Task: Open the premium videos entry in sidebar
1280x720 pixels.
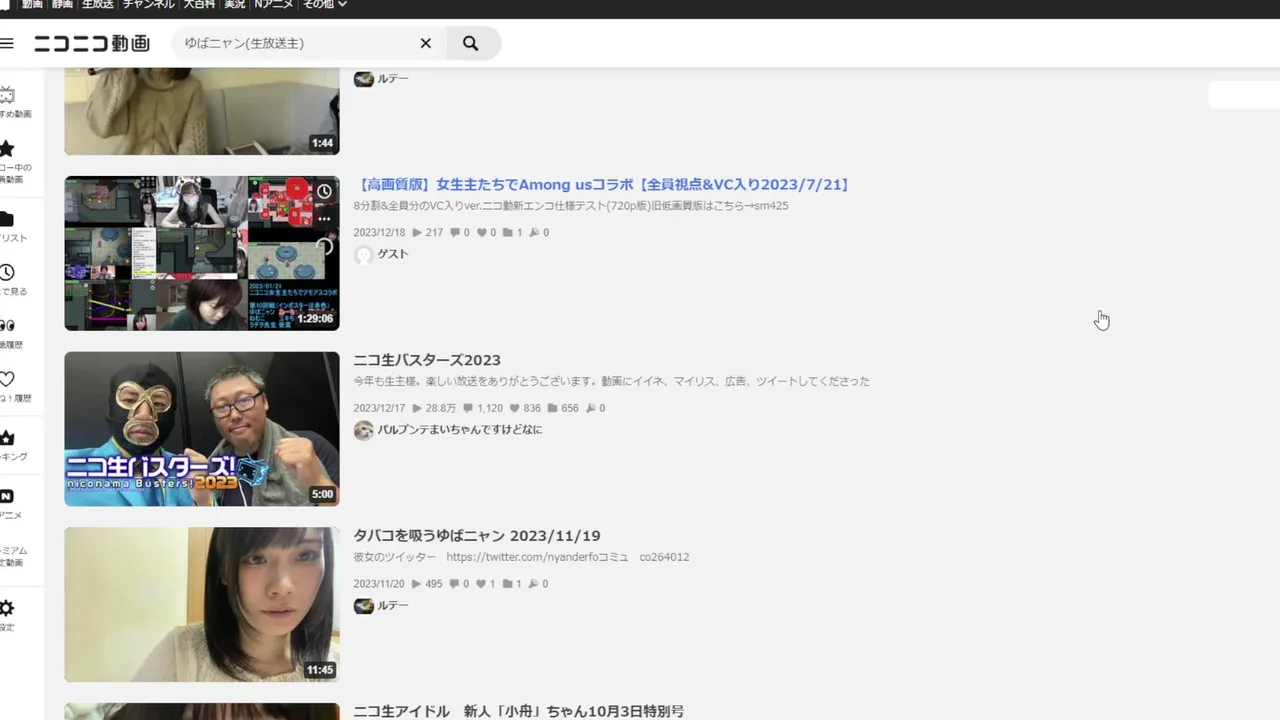Action: (x=14, y=556)
